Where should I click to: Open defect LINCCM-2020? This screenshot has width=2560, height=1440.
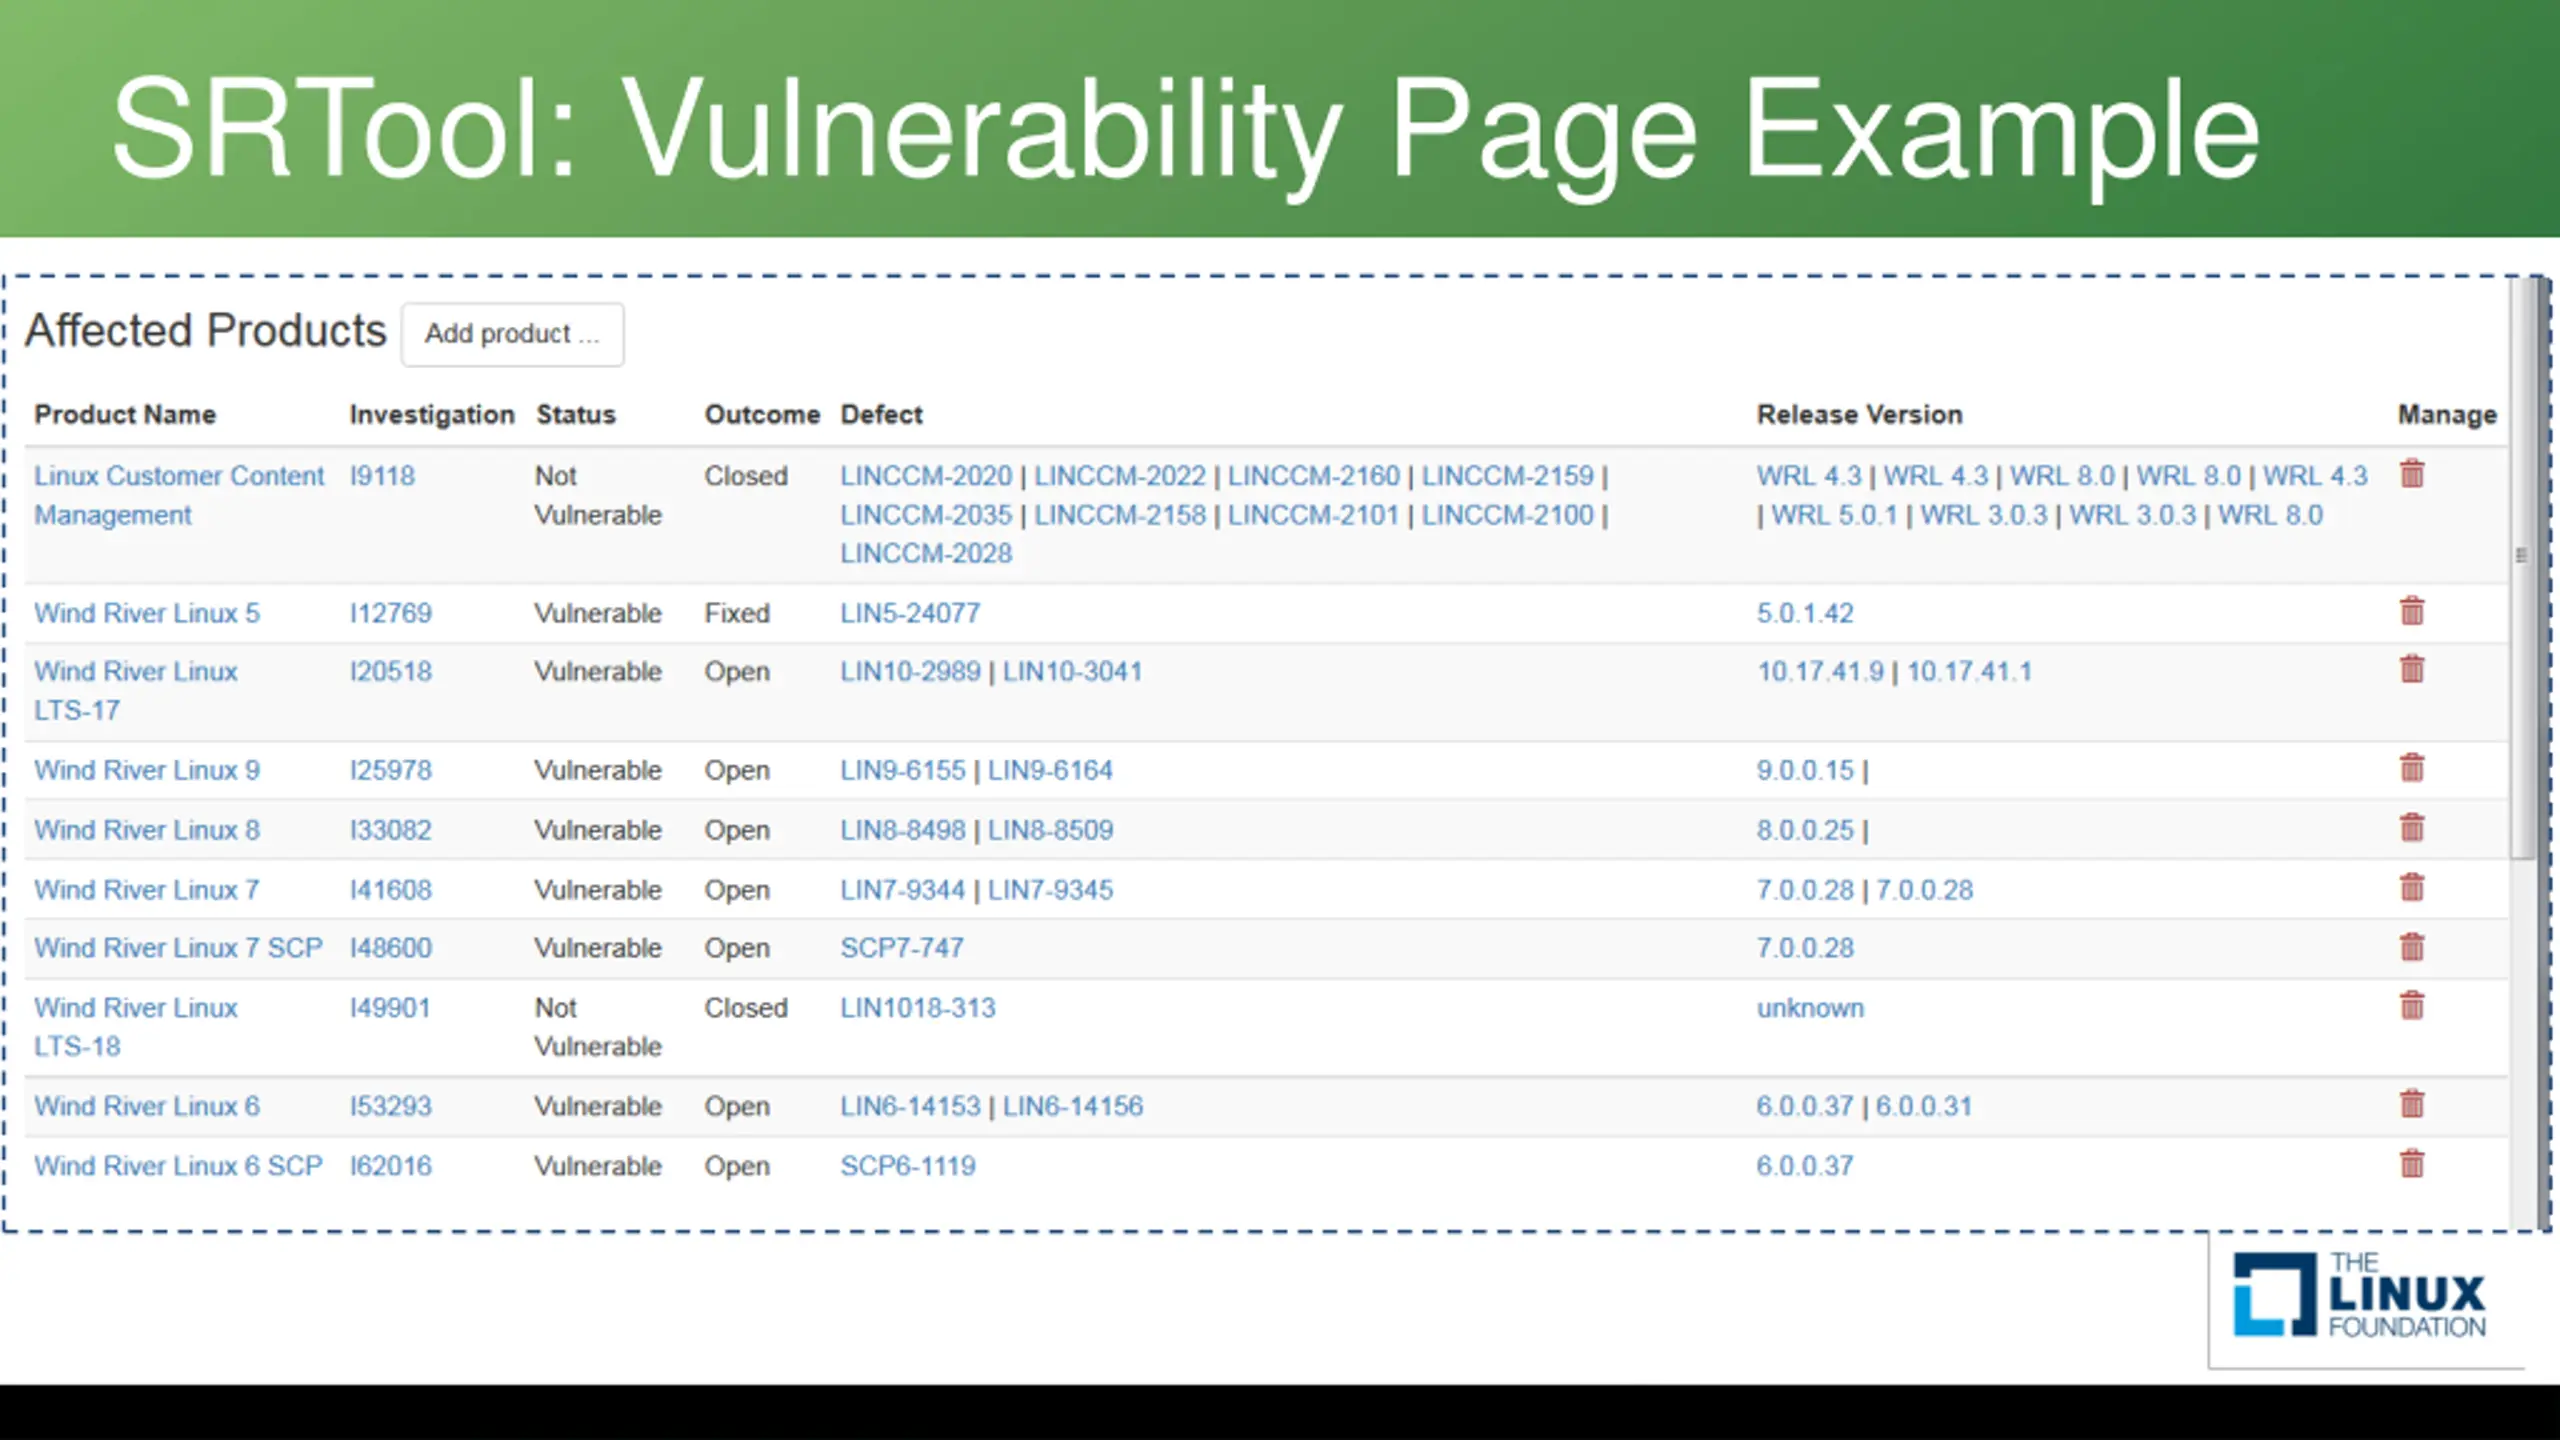click(926, 476)
